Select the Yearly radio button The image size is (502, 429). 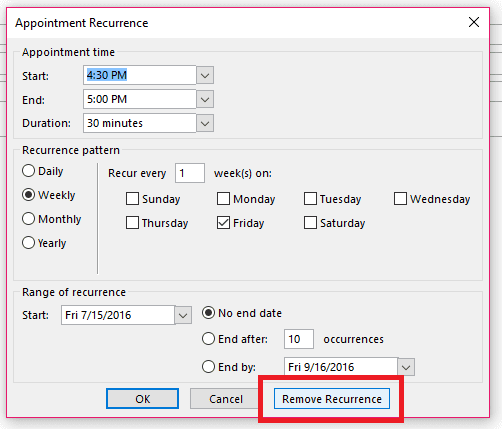click(28, 243)
